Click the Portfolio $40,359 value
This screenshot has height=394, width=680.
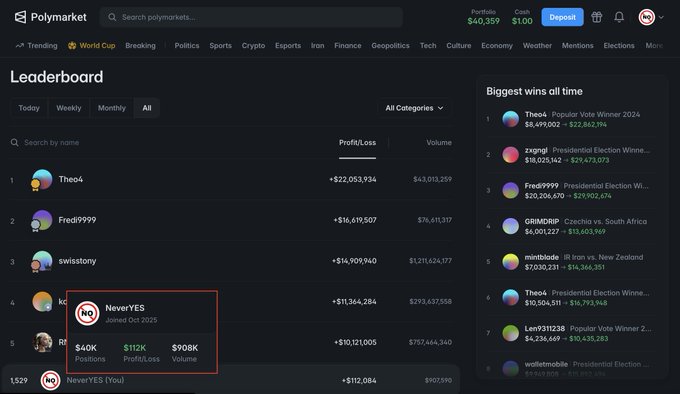click(x=484, y=21)
